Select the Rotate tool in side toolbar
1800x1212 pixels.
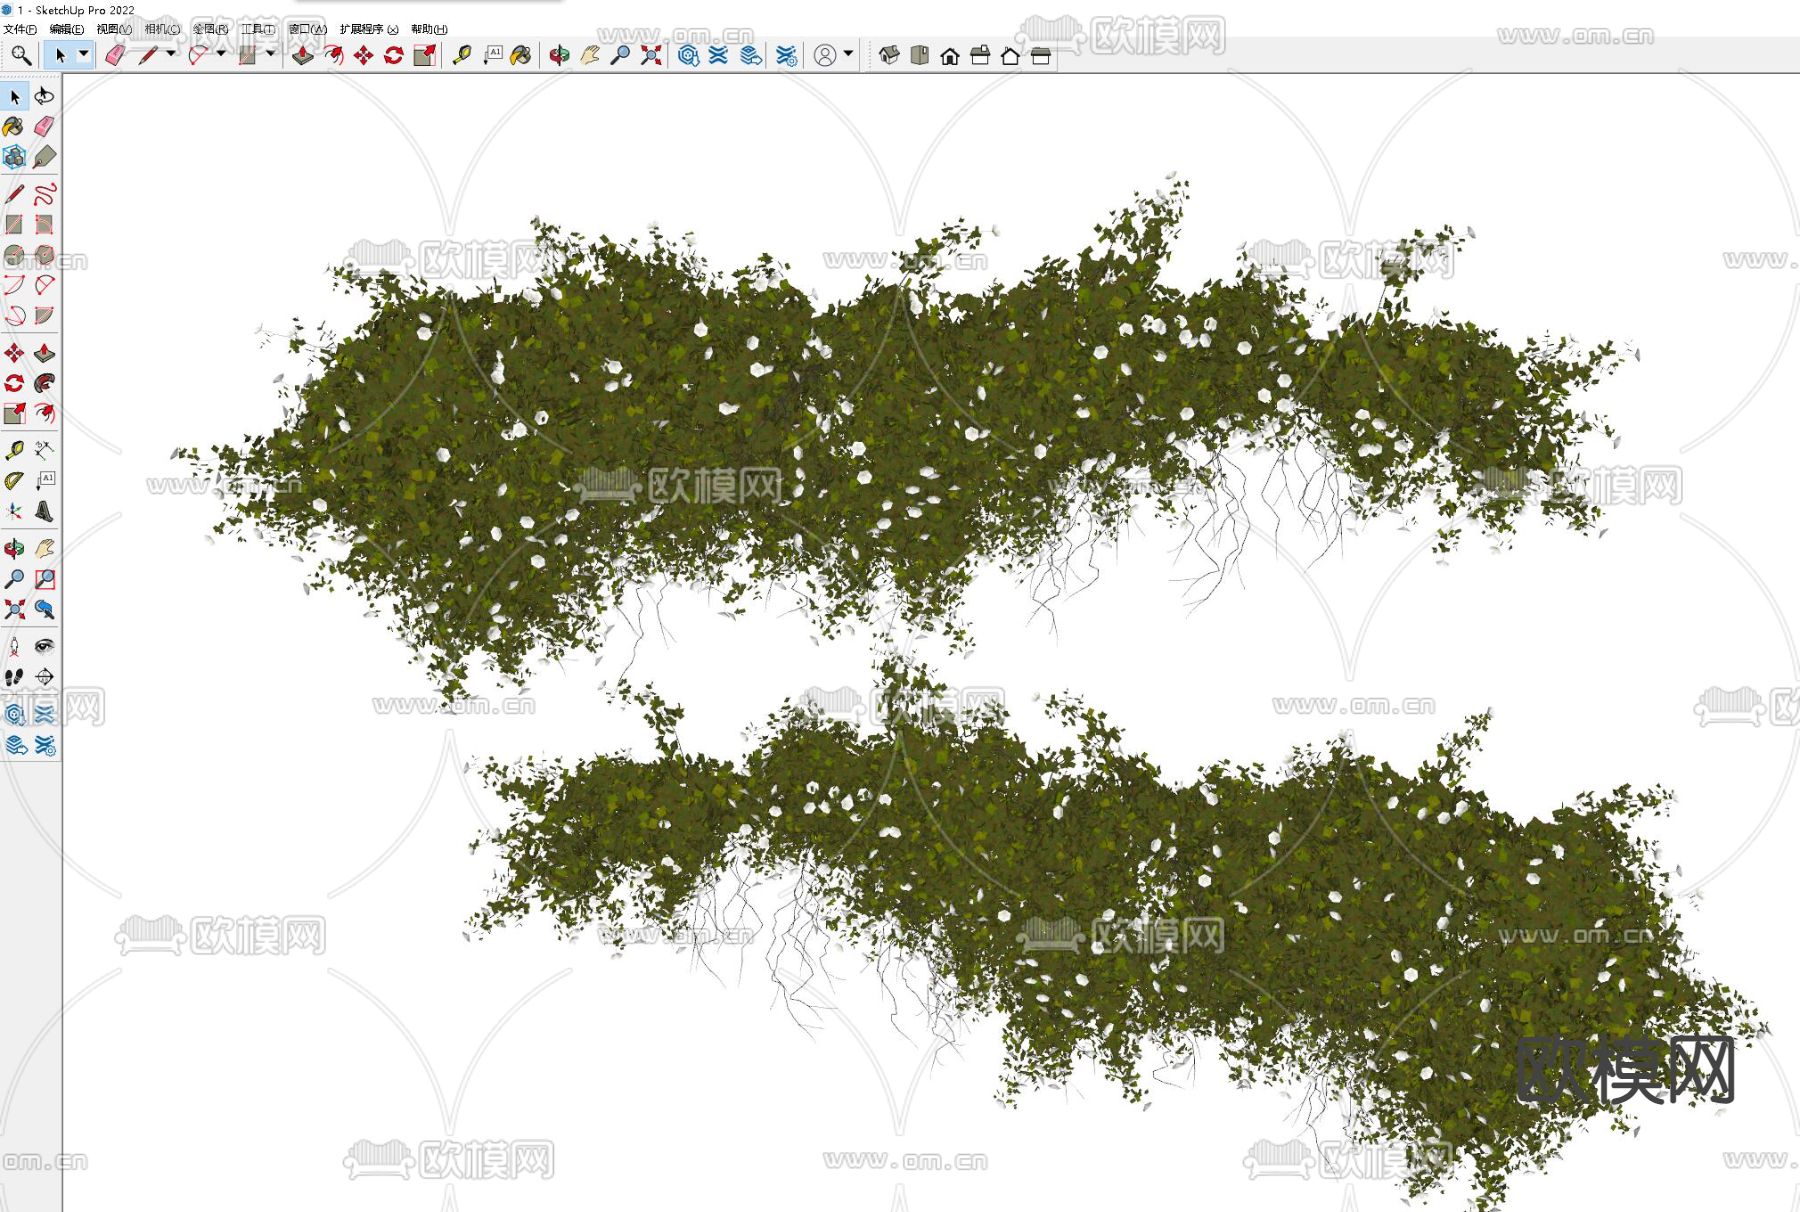coord(14,383)
